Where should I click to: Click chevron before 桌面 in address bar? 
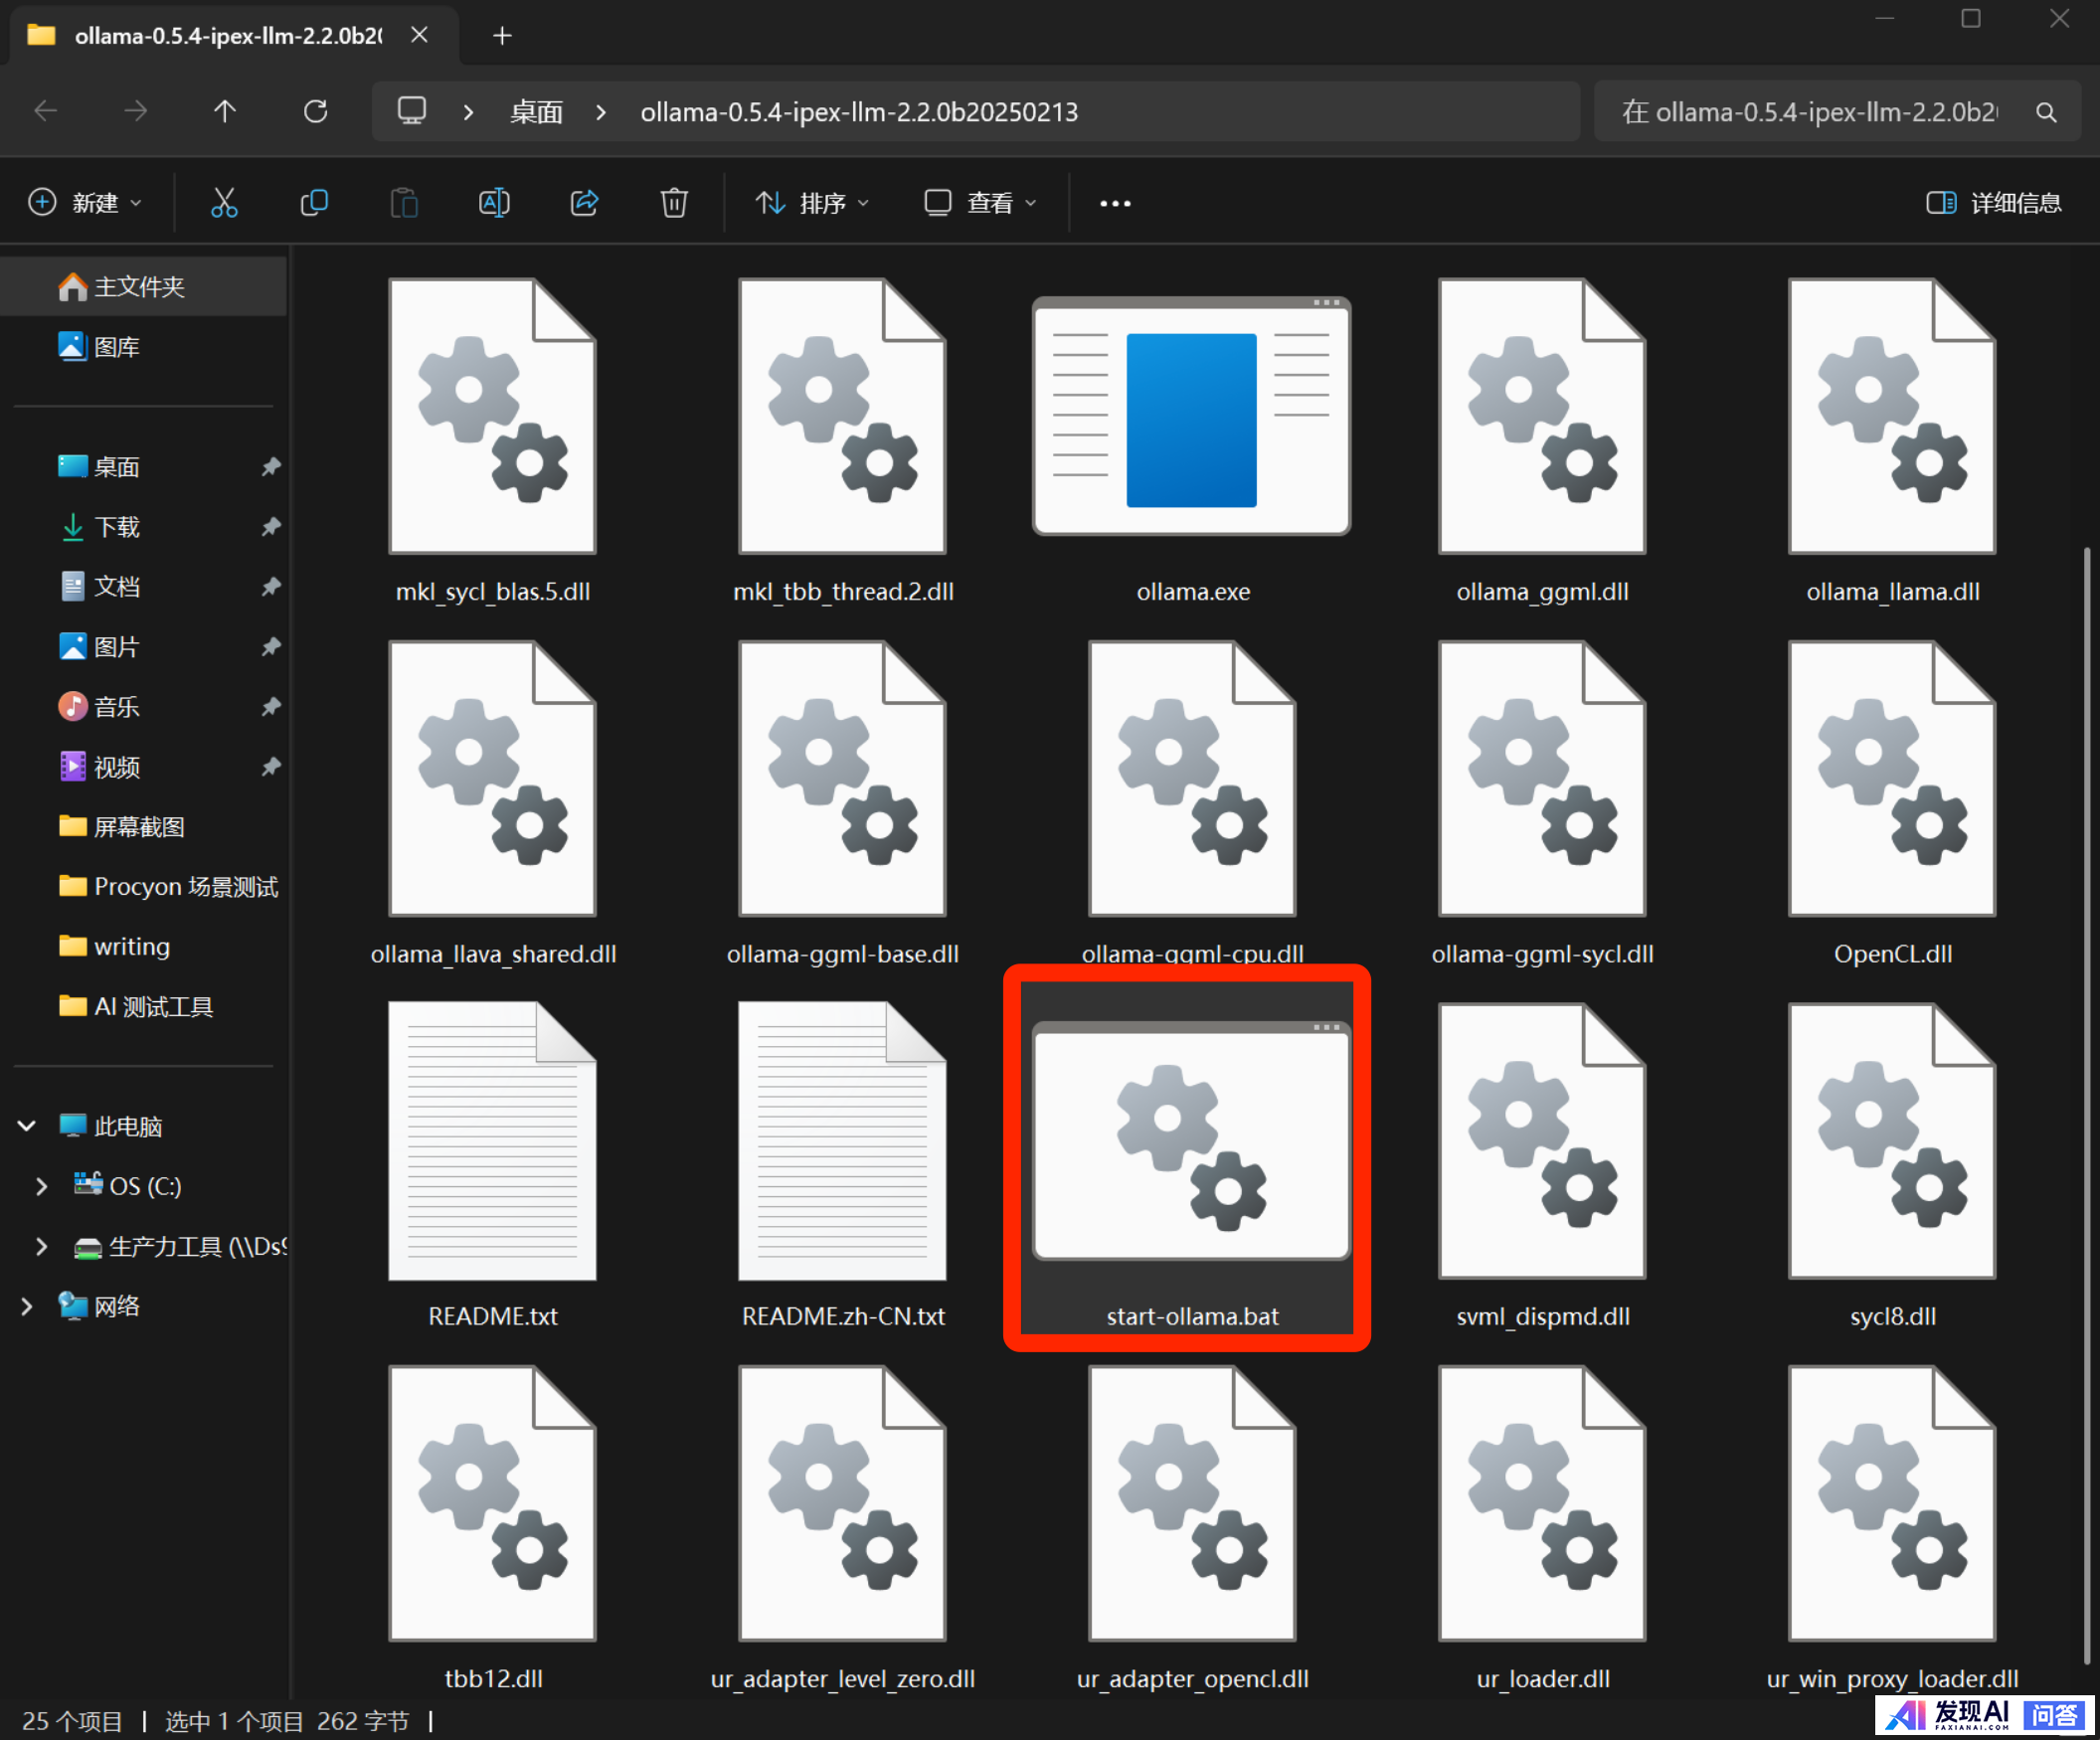point(468,112)
